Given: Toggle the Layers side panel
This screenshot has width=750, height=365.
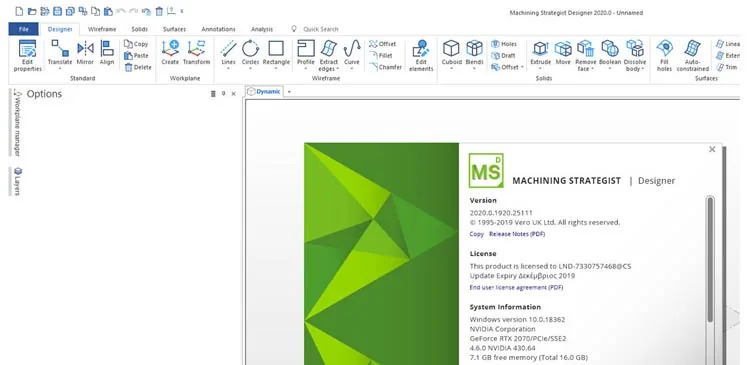Looking at the screenshot, I should pos(18,181).
